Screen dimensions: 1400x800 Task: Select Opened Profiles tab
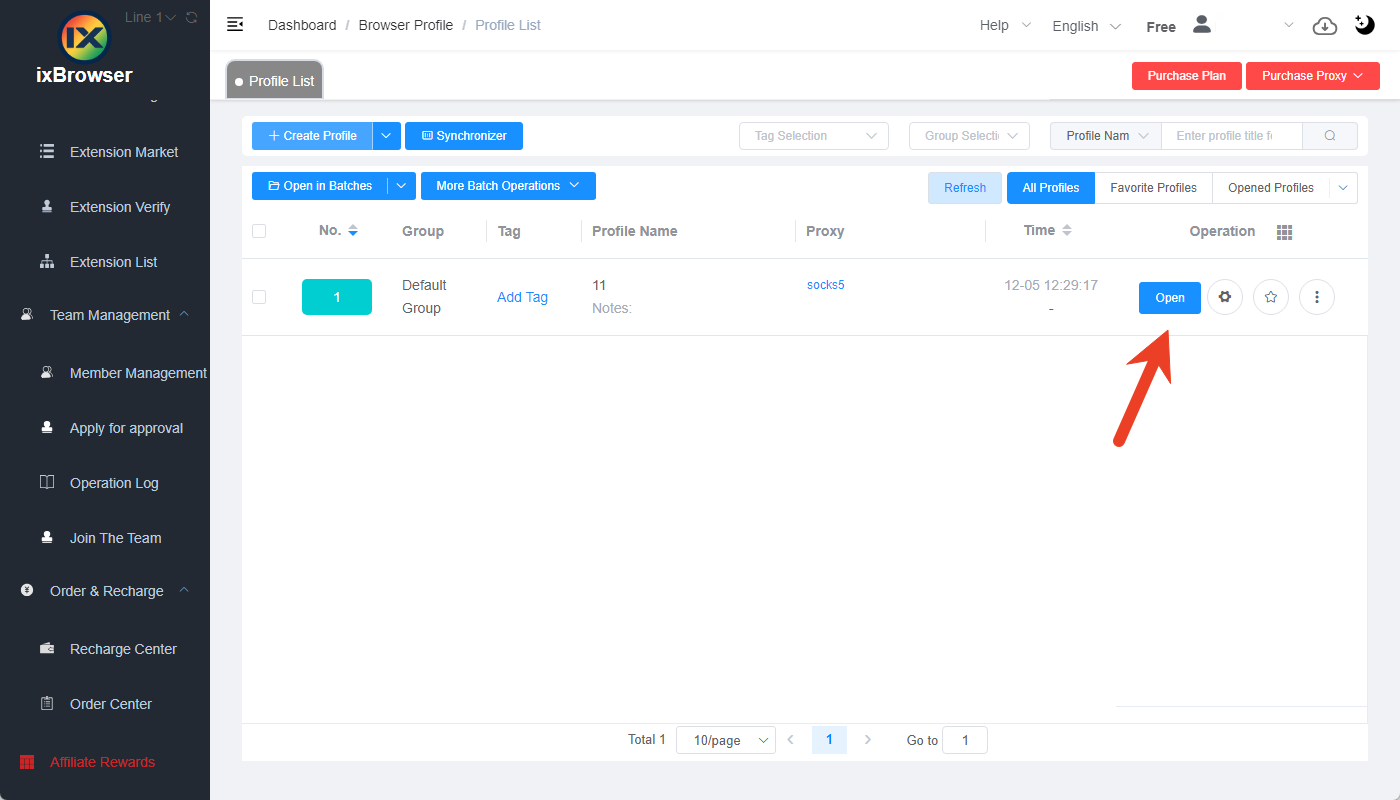click(x=1270, y=188)
